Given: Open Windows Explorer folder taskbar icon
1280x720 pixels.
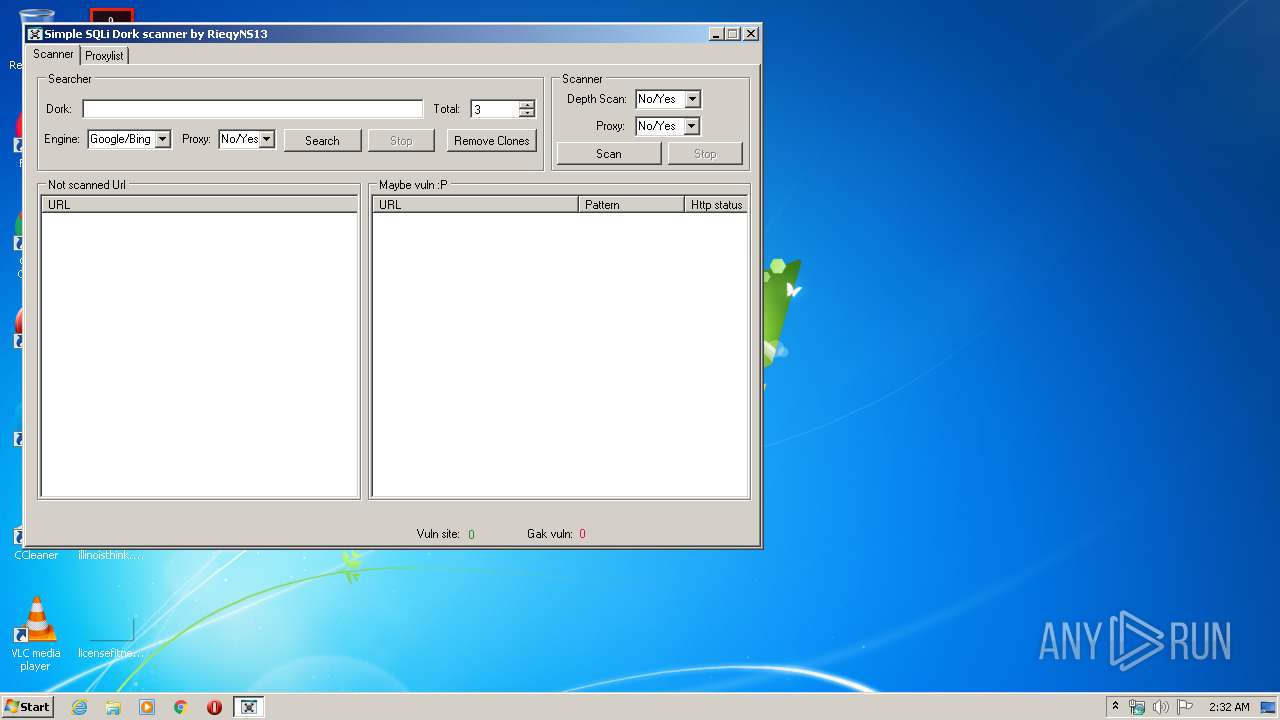Looking at the screenshot, I should click(x=113, y=707).
